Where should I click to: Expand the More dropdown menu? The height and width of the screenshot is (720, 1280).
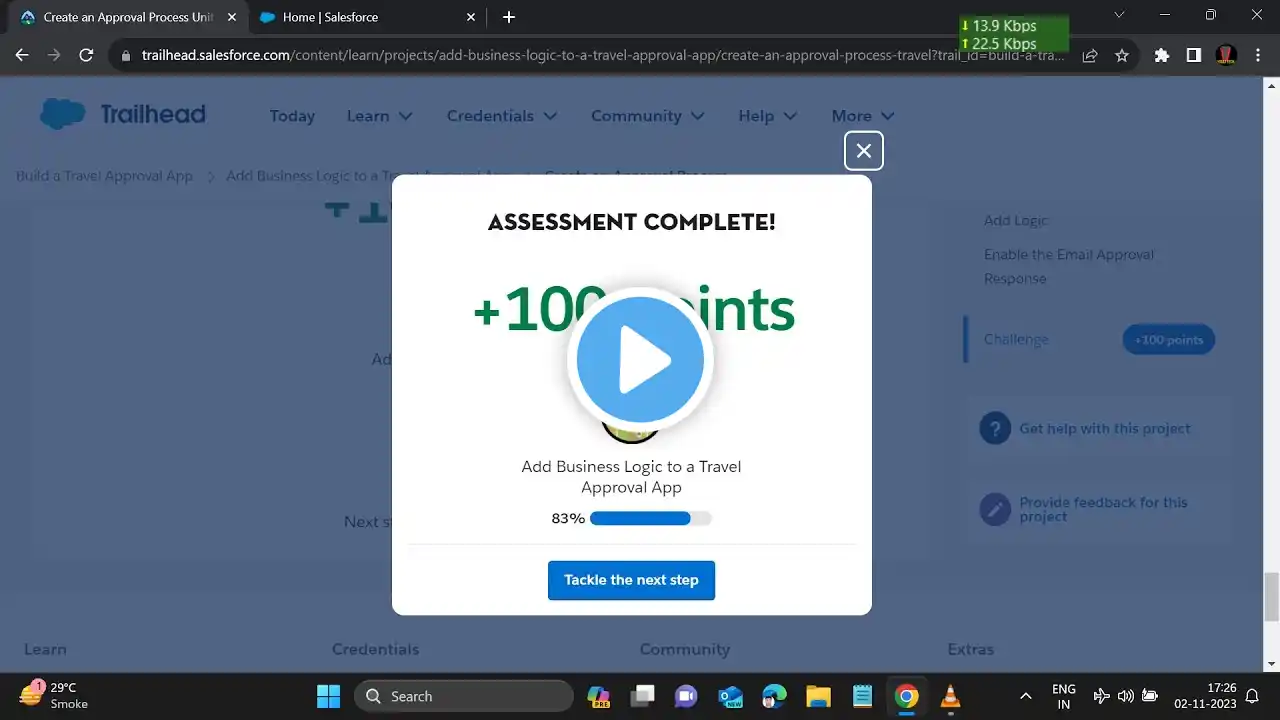coord(863,116)
